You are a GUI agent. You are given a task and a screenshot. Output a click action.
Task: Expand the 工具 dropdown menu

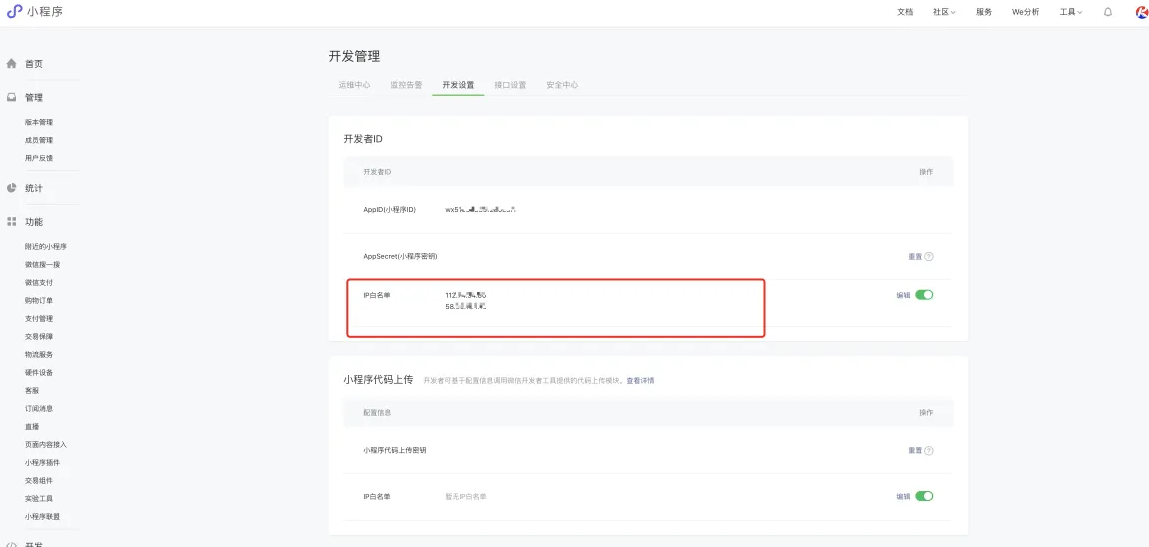pyautogui.click(x=1071, y=12)
